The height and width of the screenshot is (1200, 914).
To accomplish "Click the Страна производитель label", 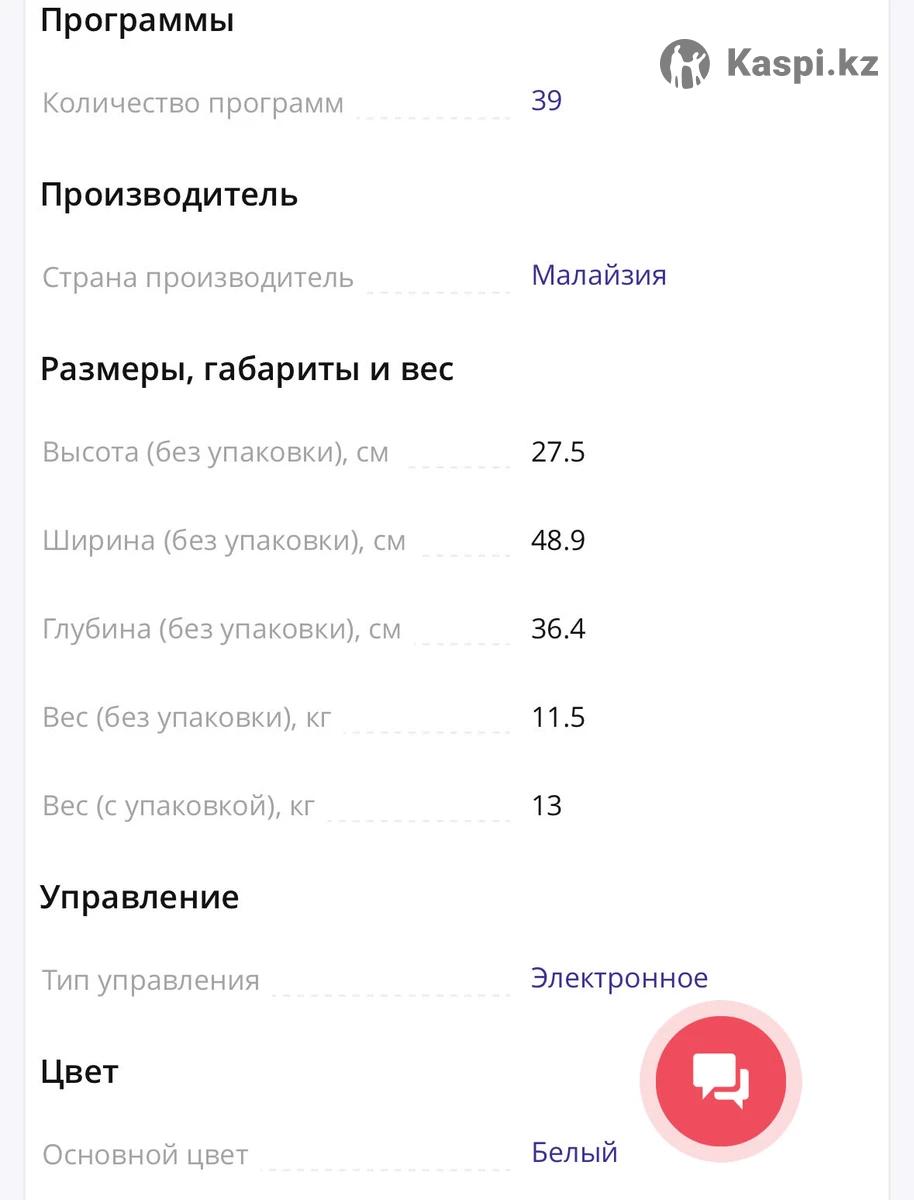I will 198,278.
